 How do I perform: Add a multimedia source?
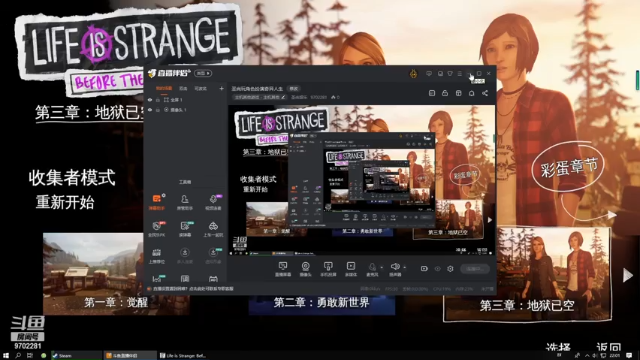tap(351, 269)
